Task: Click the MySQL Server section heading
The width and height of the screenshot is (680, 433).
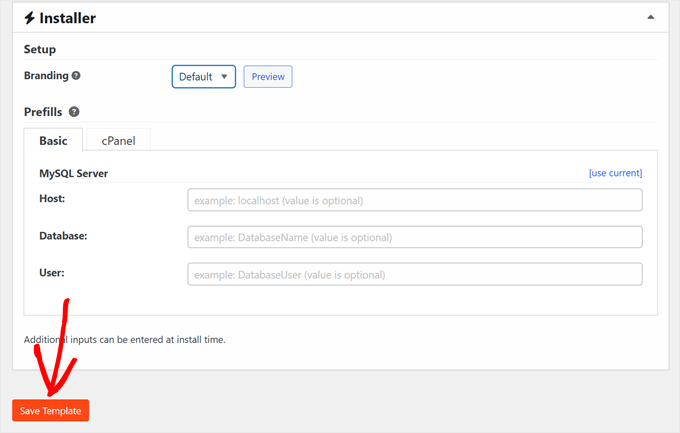Action: (x=73, y=173)
